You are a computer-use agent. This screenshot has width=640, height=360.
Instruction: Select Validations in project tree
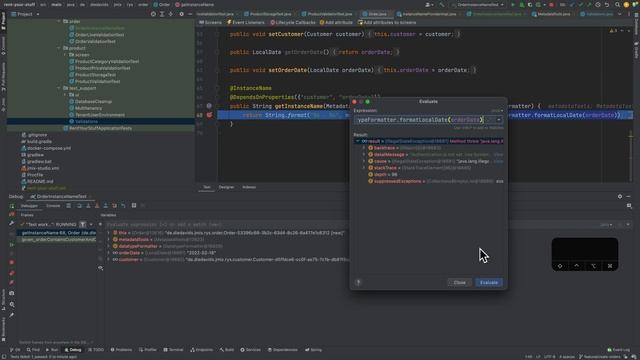86,122
